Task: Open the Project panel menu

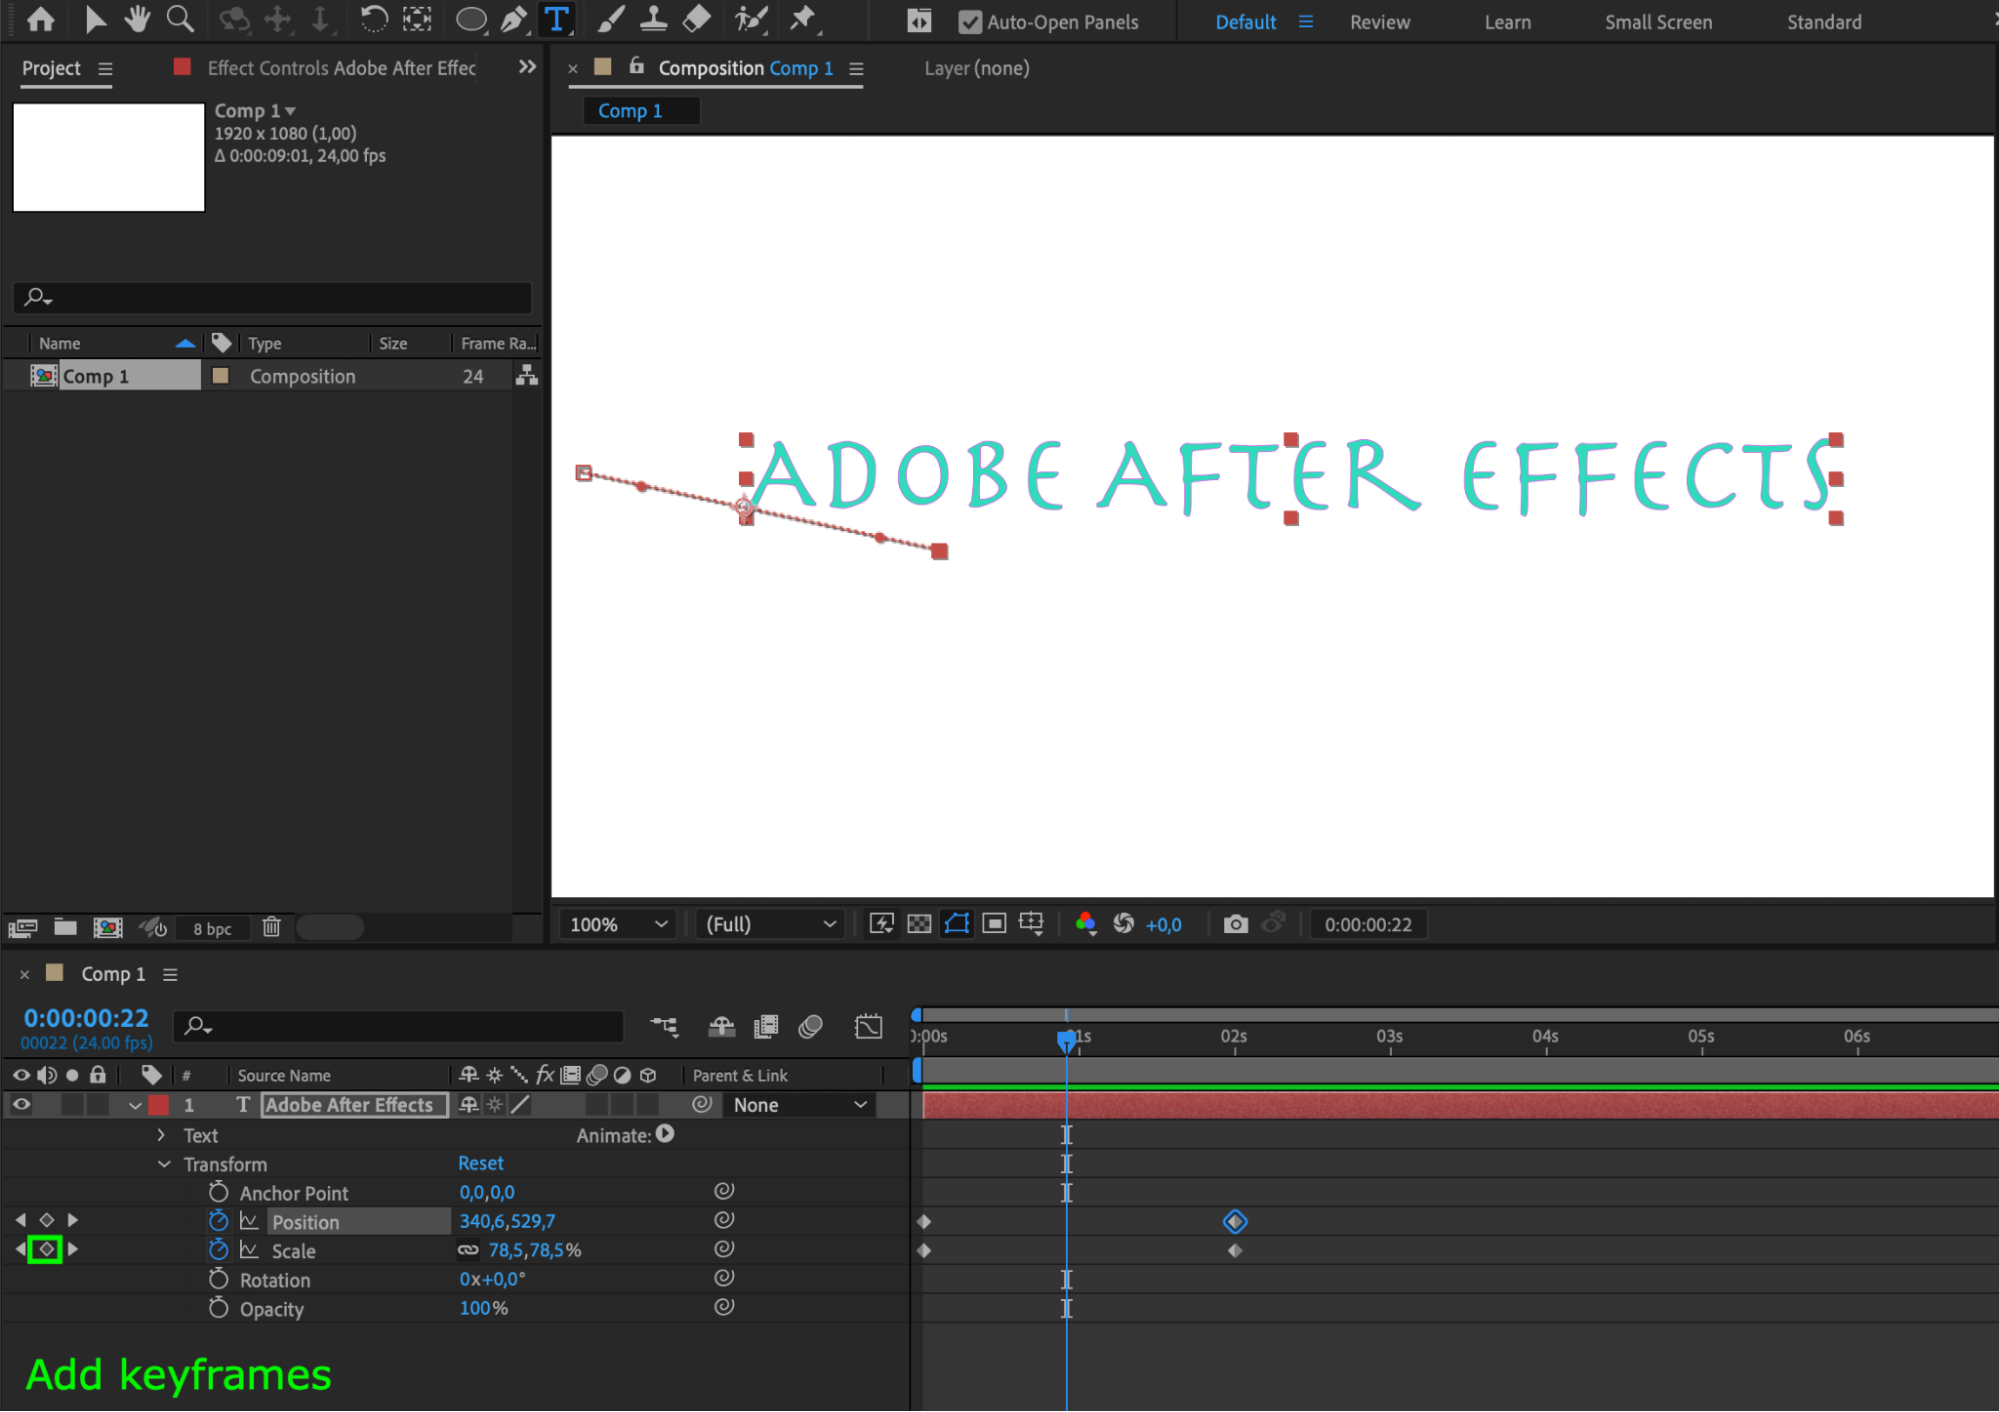Action: pyautogui.click(x=105, y=69)
